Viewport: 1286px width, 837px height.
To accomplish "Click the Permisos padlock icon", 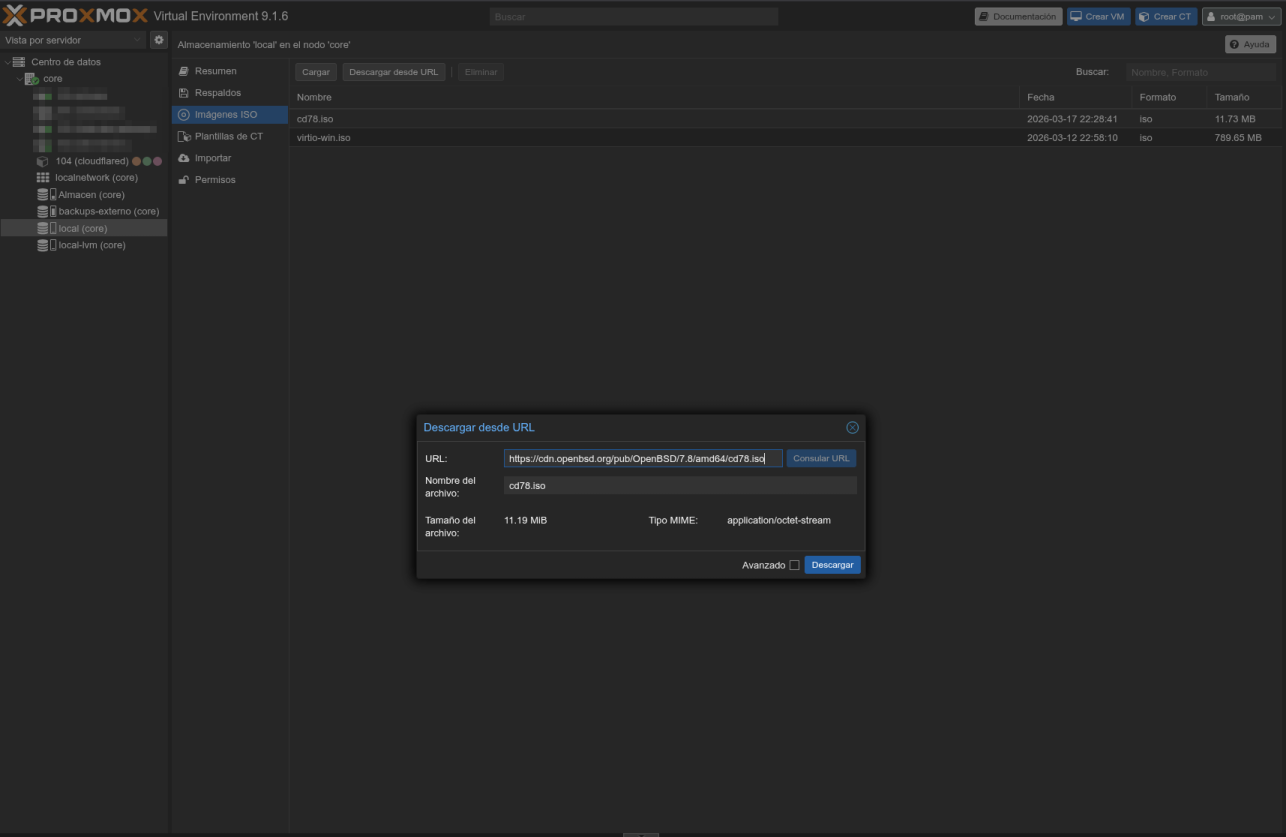I will point(183,179).
